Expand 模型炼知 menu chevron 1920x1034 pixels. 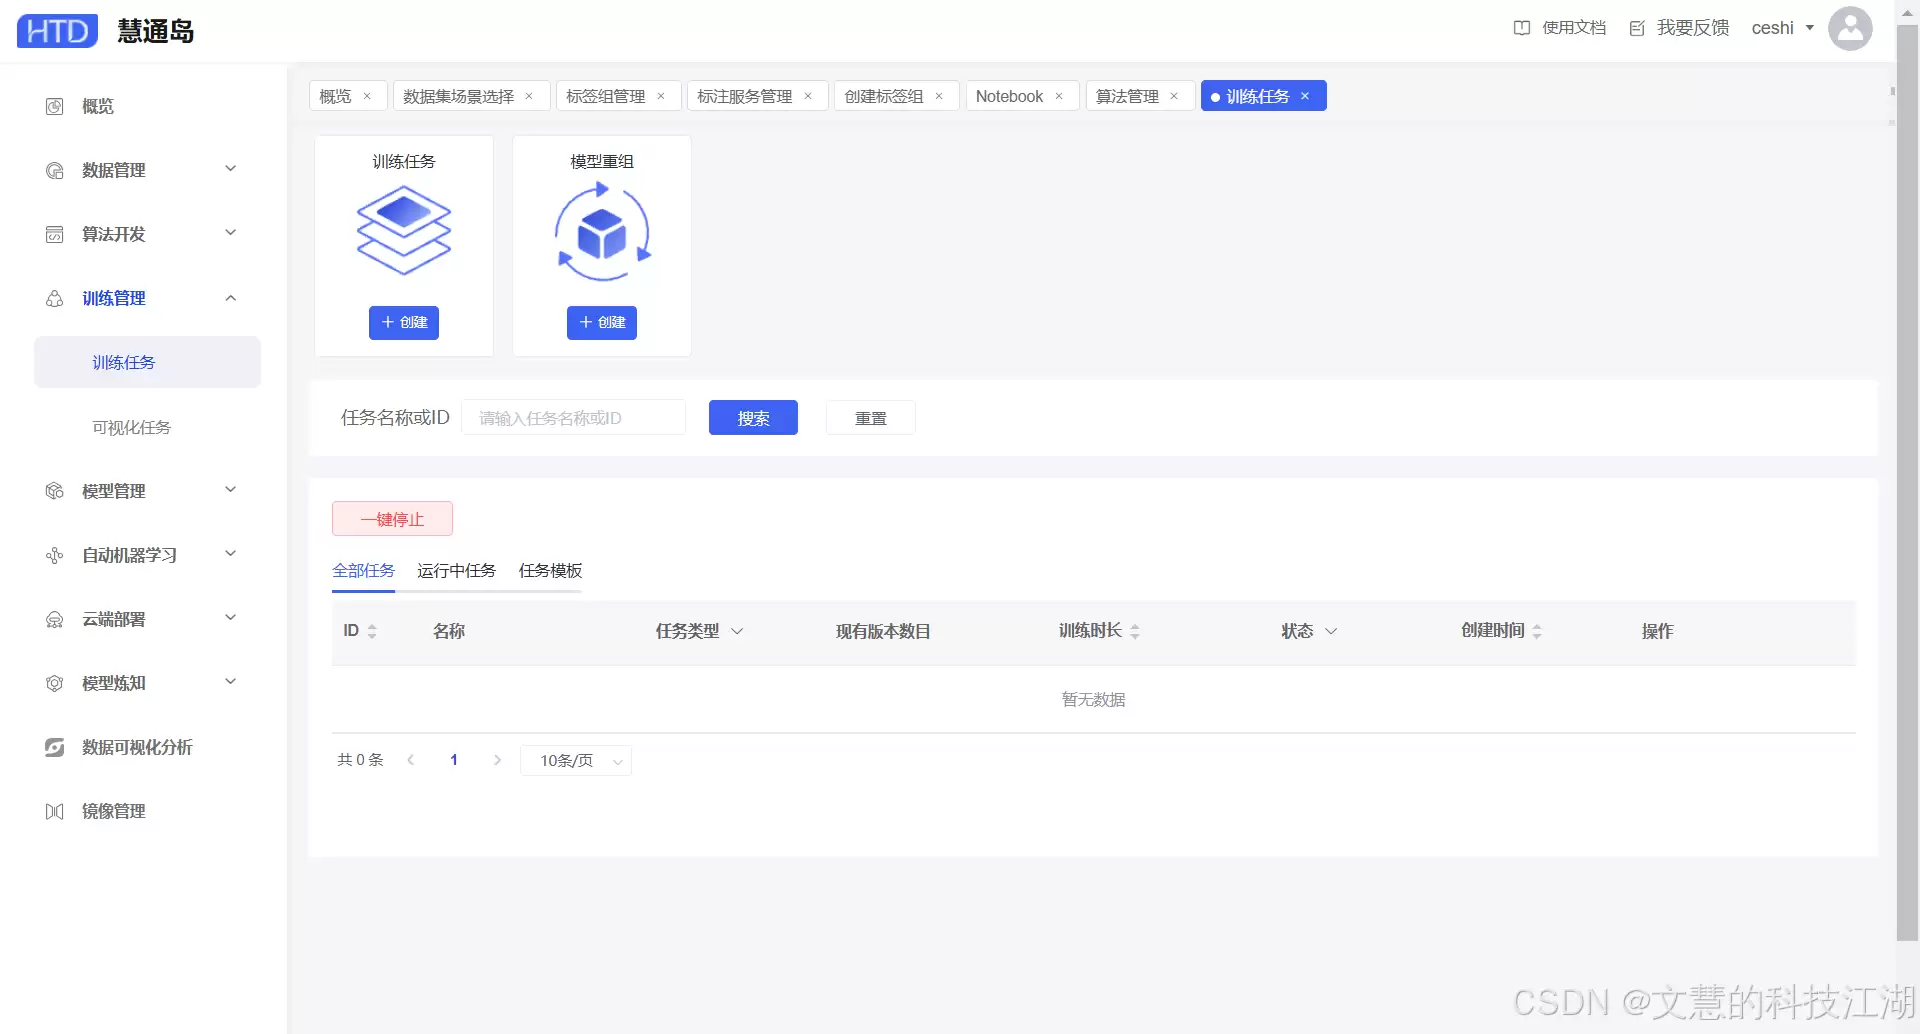click(231, 682)
